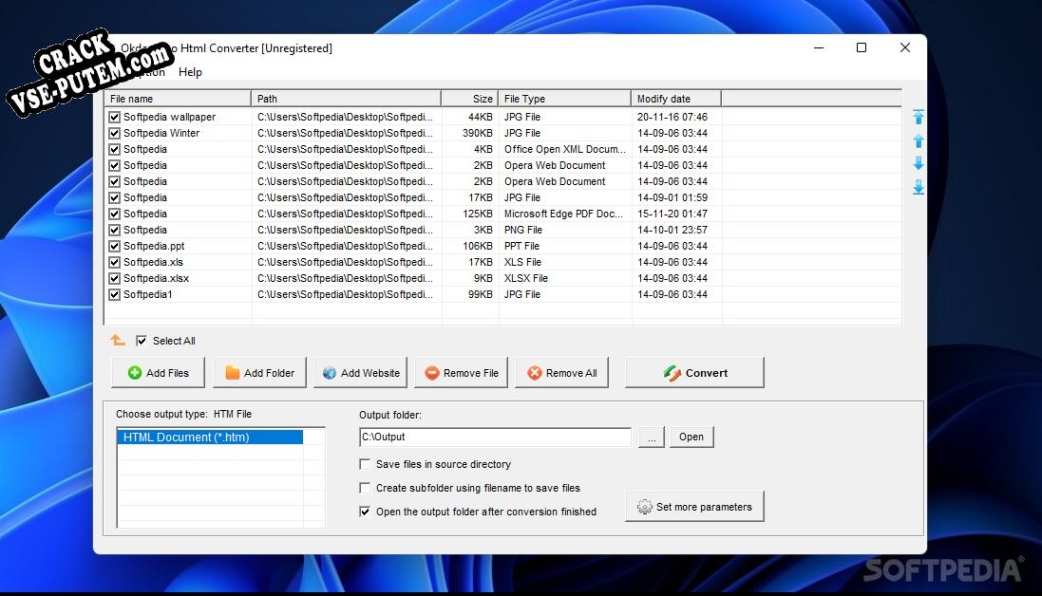Click the move-down arrow icon
Viewport: 1042px width, 596px height.
click(x=918, y=163)
